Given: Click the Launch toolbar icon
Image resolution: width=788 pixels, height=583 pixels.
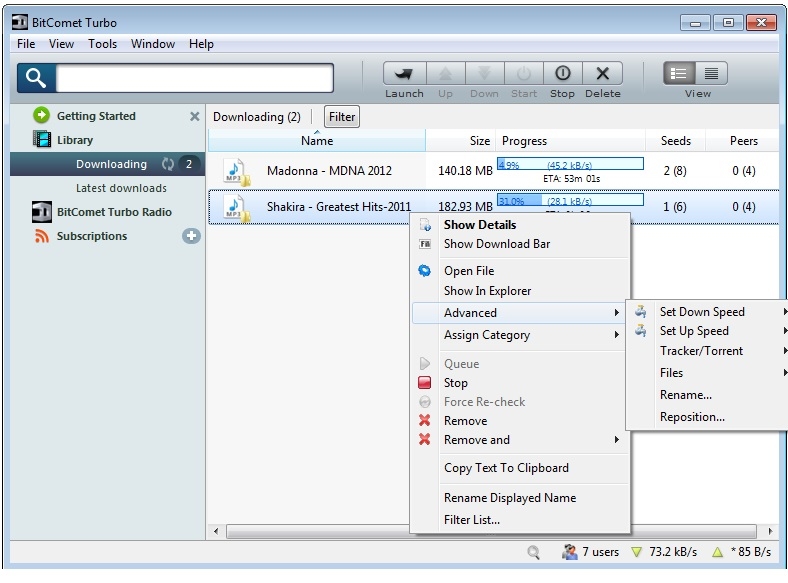Looking at the screenshot, I should tap(404, 74).
